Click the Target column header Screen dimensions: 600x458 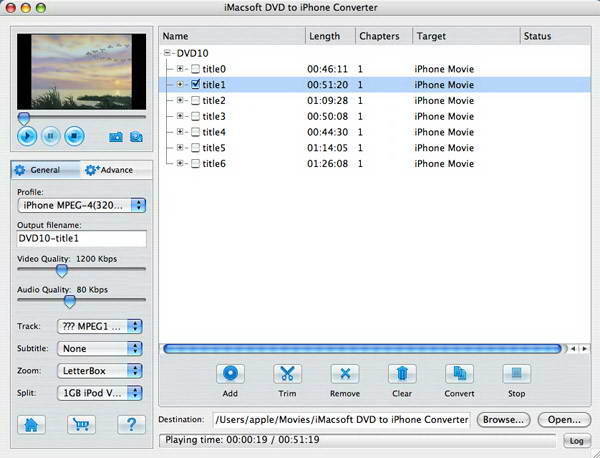pyautogui.click(x=466, y=36)
